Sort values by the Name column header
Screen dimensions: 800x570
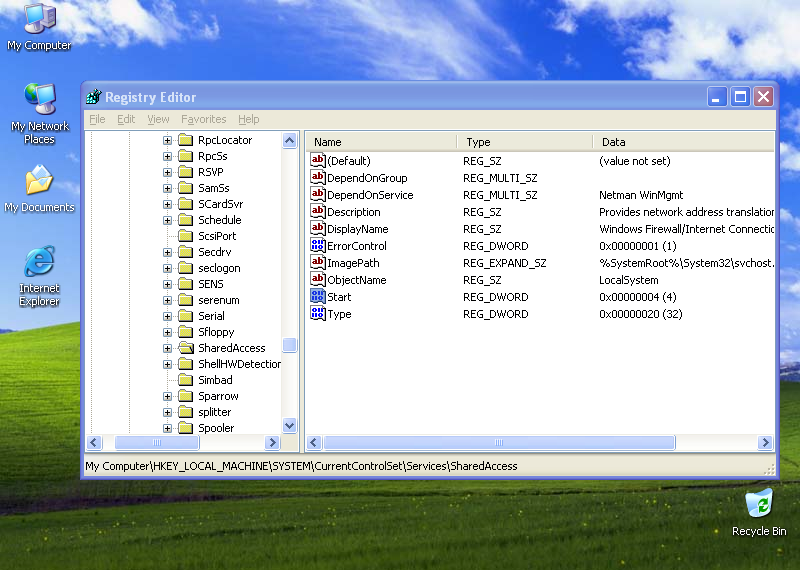click(382, 142)
